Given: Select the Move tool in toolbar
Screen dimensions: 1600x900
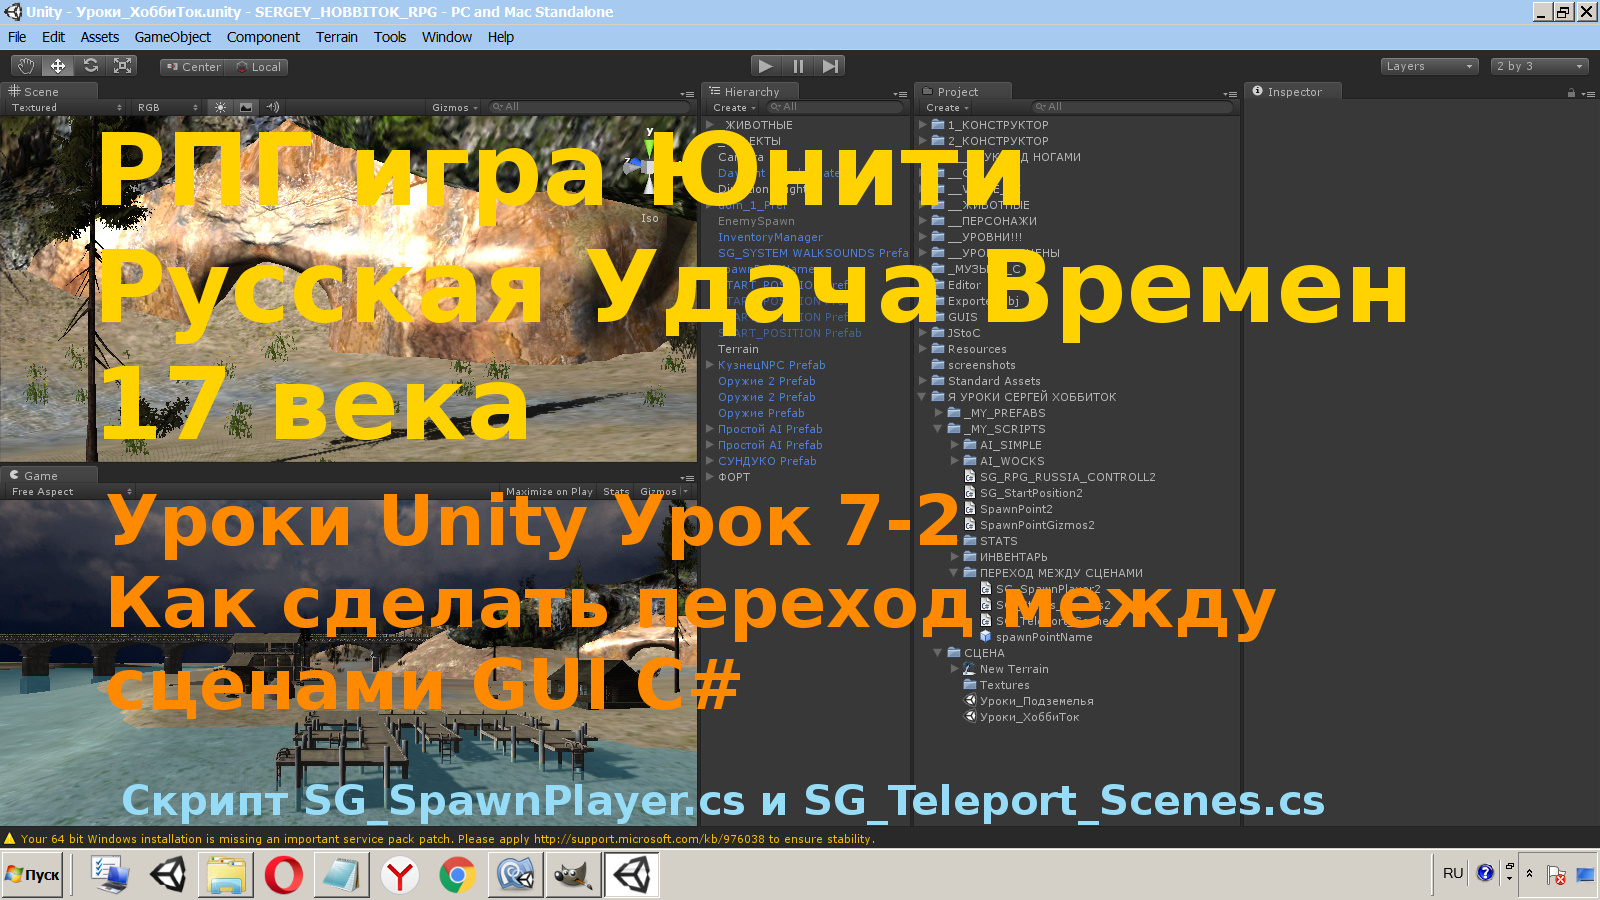Looking at the screenshot, I should pyautogui.click(x=58, y=66).
